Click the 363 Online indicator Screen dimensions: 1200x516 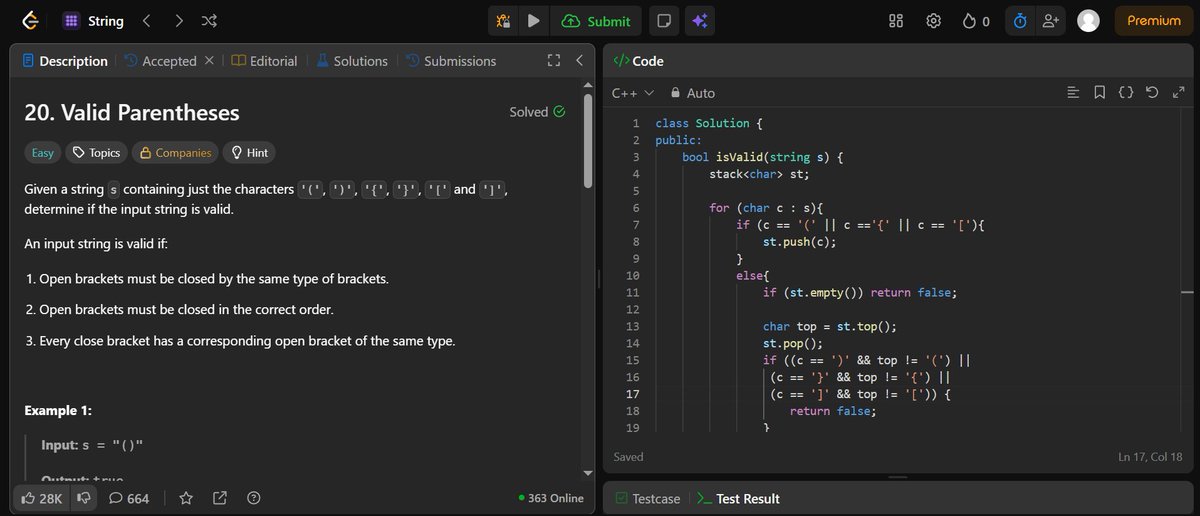pos(551,498)
